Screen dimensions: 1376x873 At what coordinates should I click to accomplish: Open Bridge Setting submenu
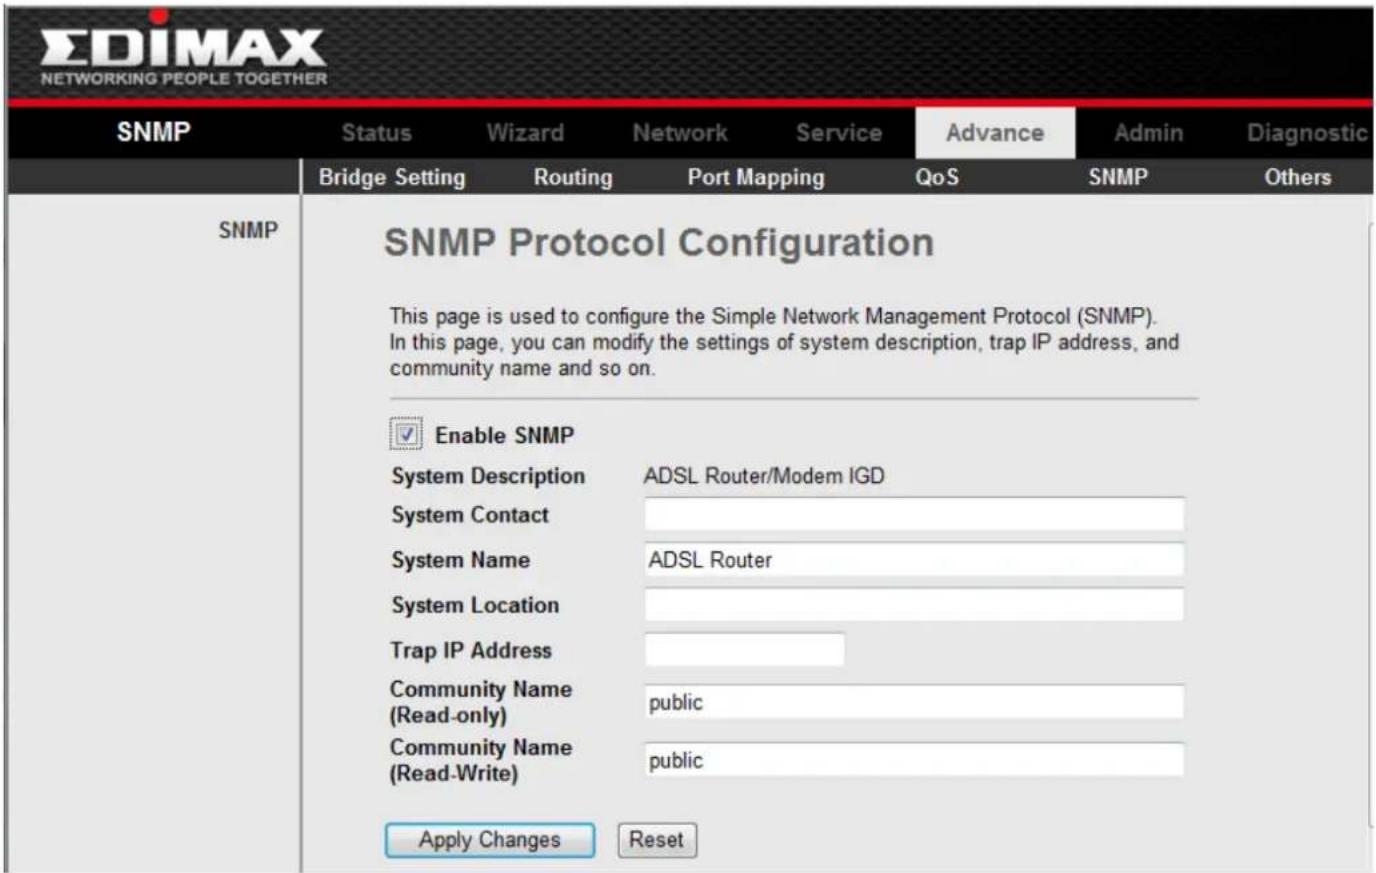click(392, 177)
